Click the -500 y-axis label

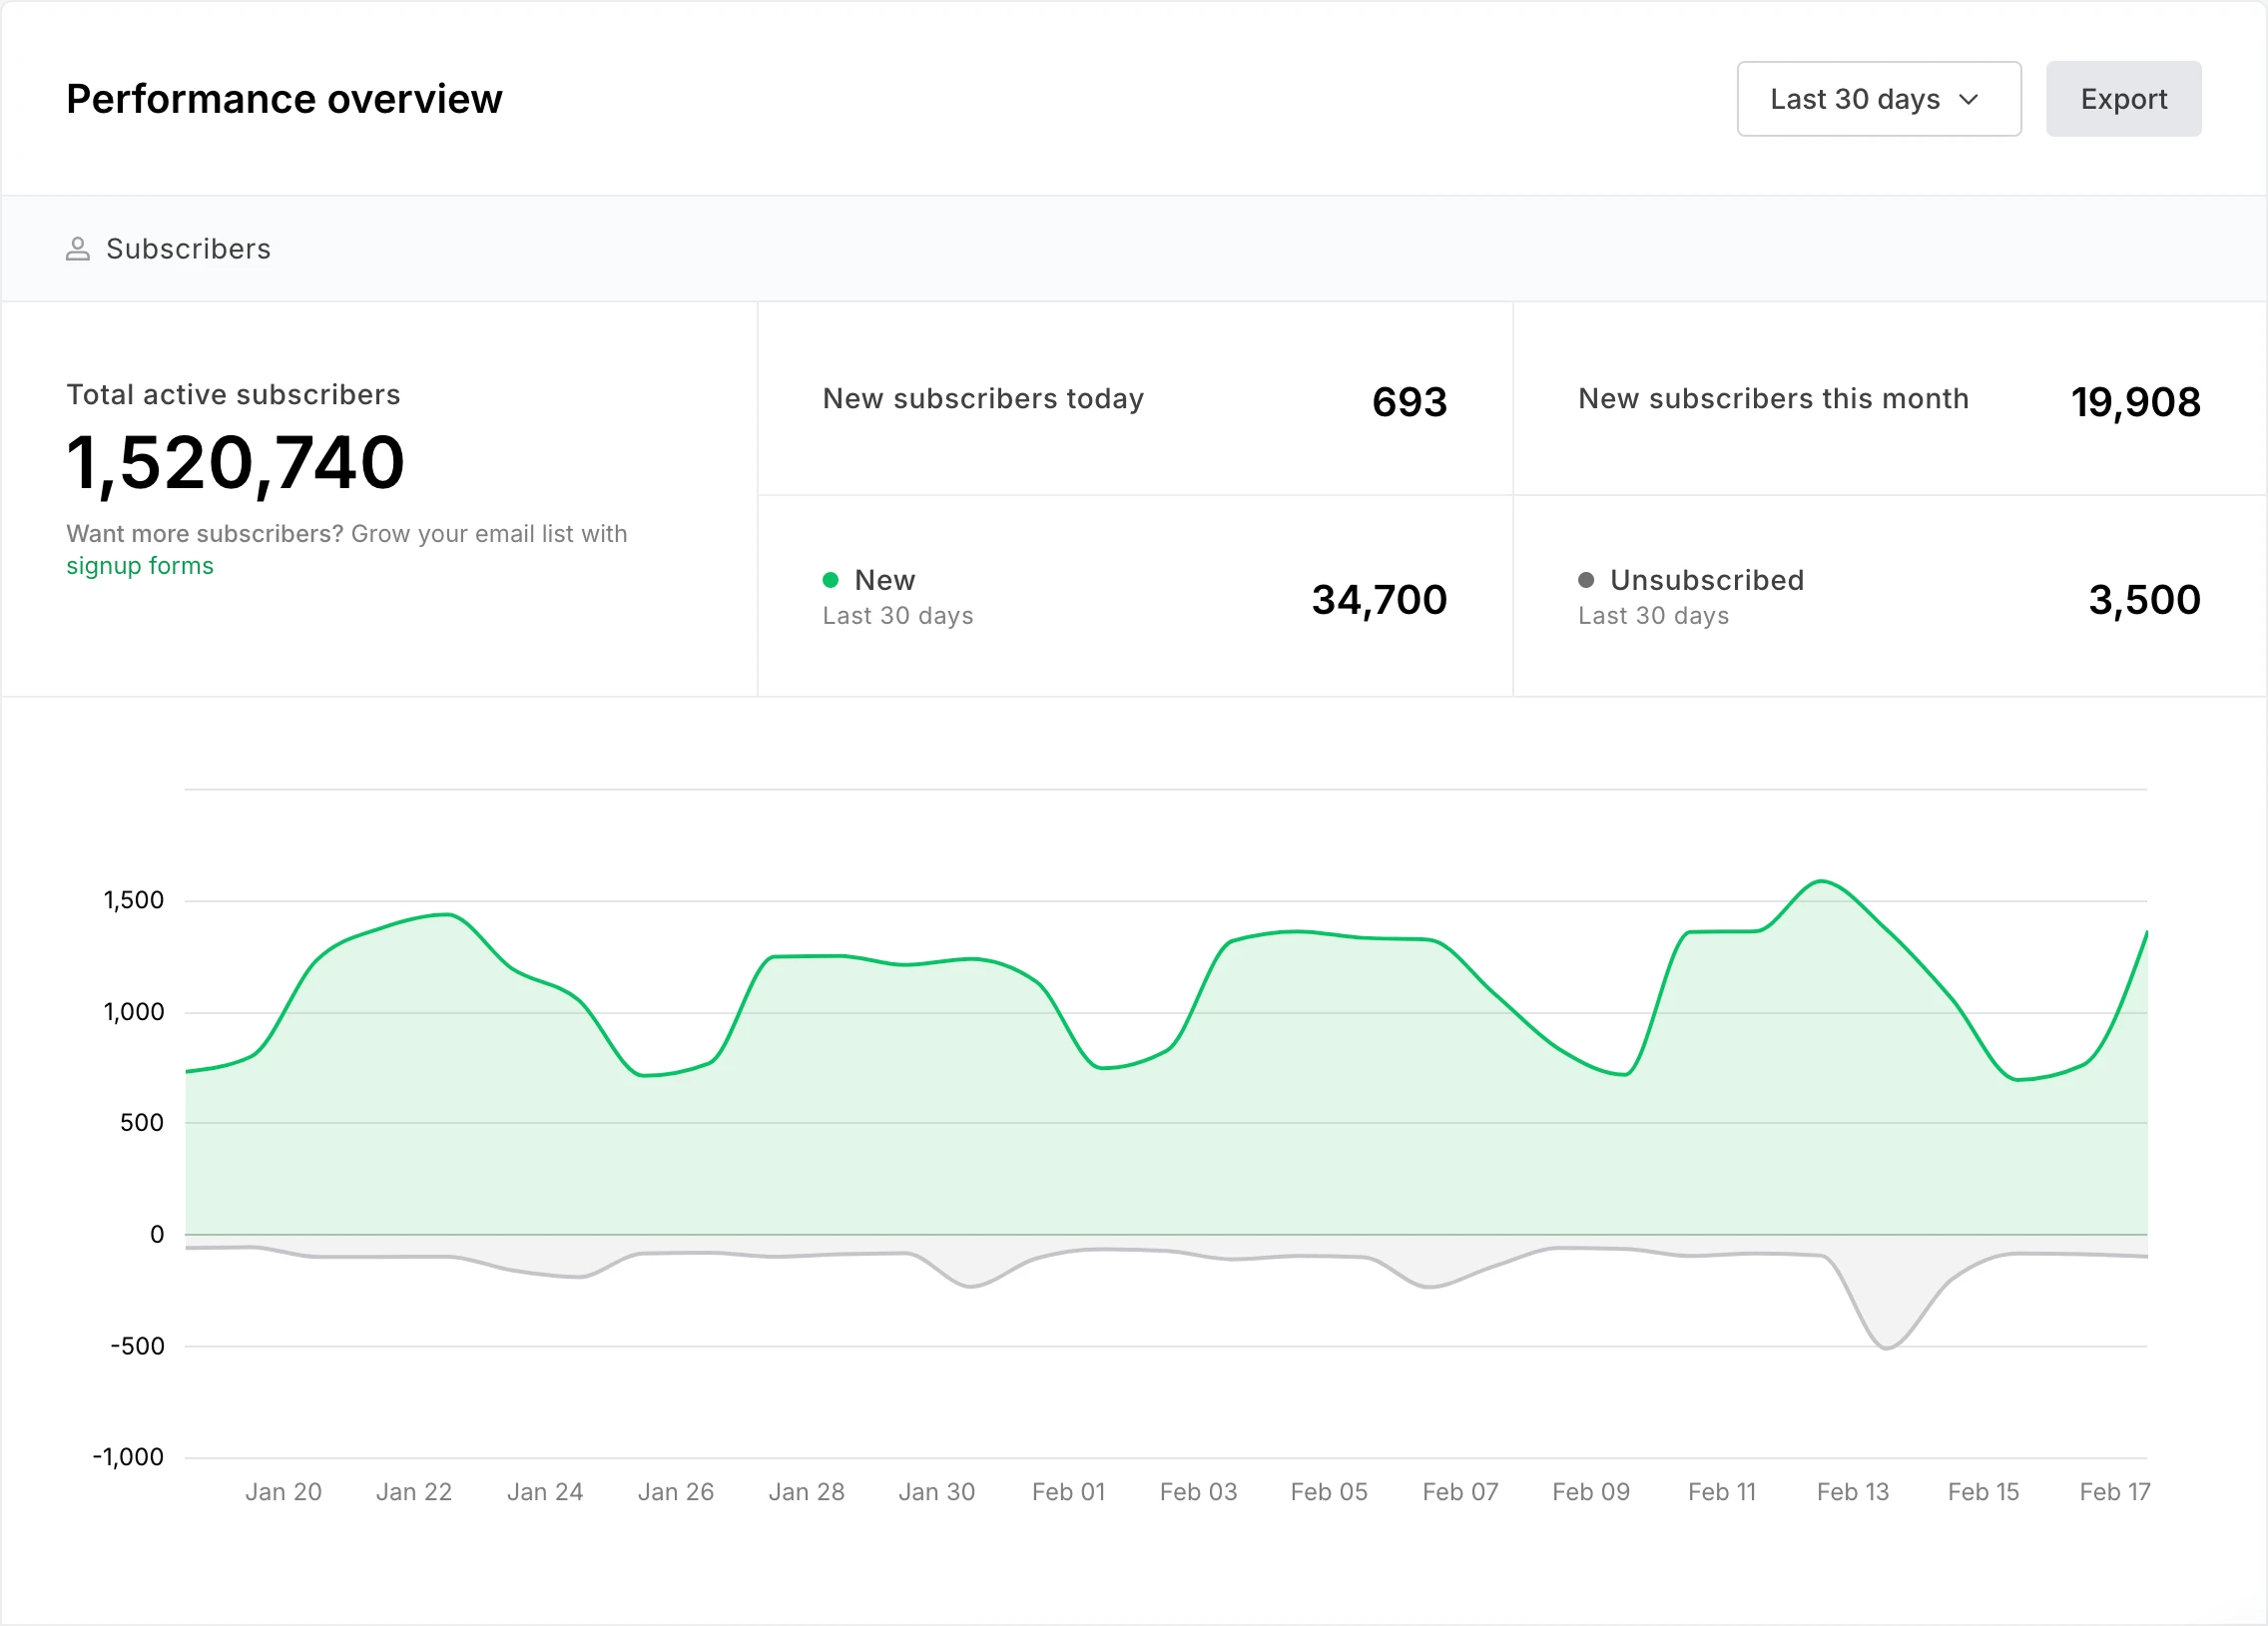coord(138,1346)
